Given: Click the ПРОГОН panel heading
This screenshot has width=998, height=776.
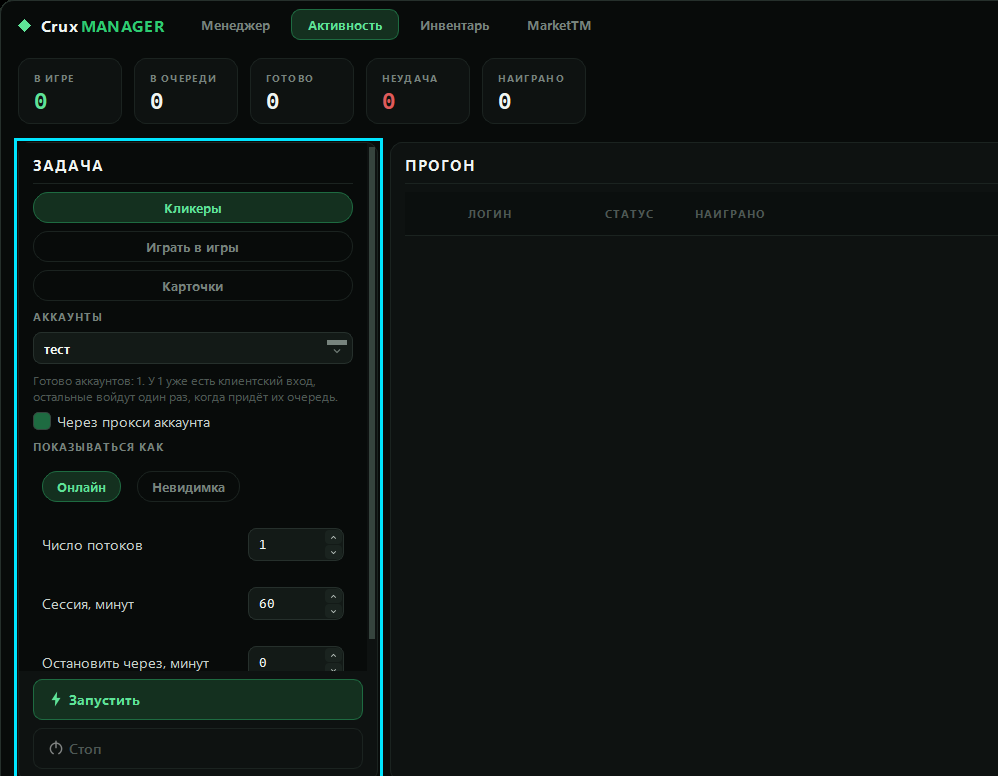Looking at the screenshot, I should pyautogui.click(x=440, y=166).
